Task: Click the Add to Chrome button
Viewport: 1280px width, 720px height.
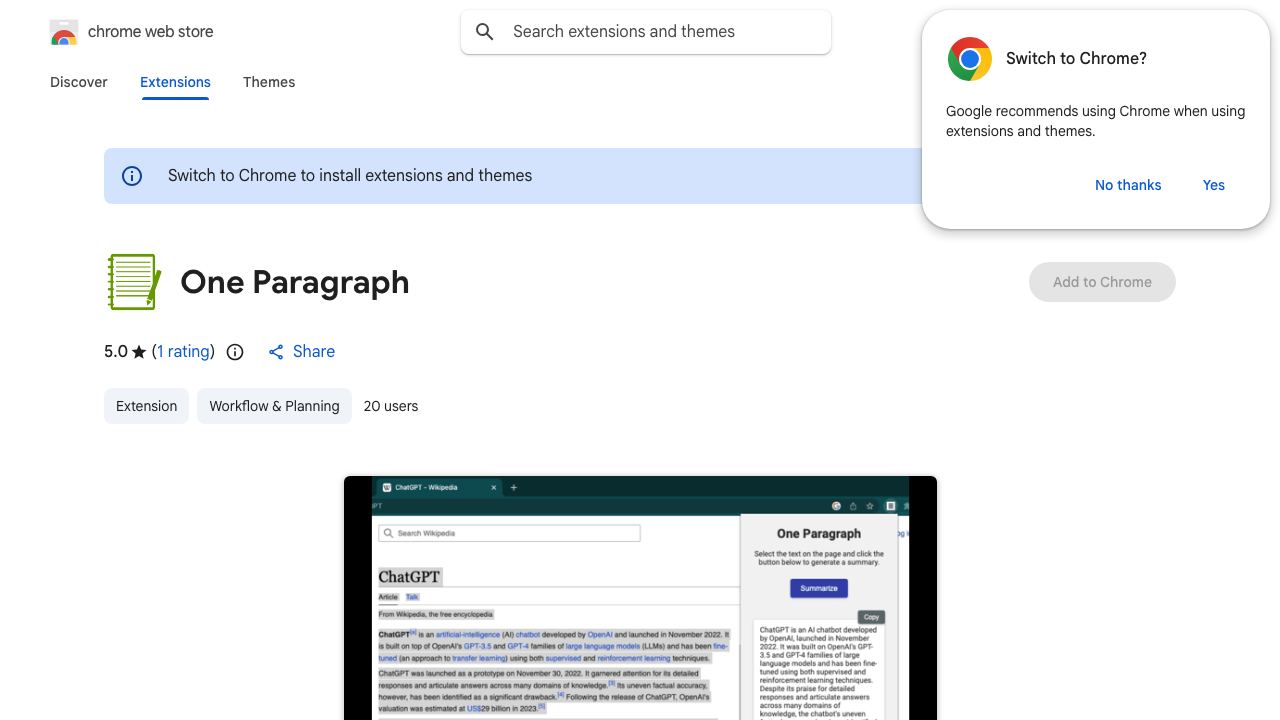Action: point(1102,282)
